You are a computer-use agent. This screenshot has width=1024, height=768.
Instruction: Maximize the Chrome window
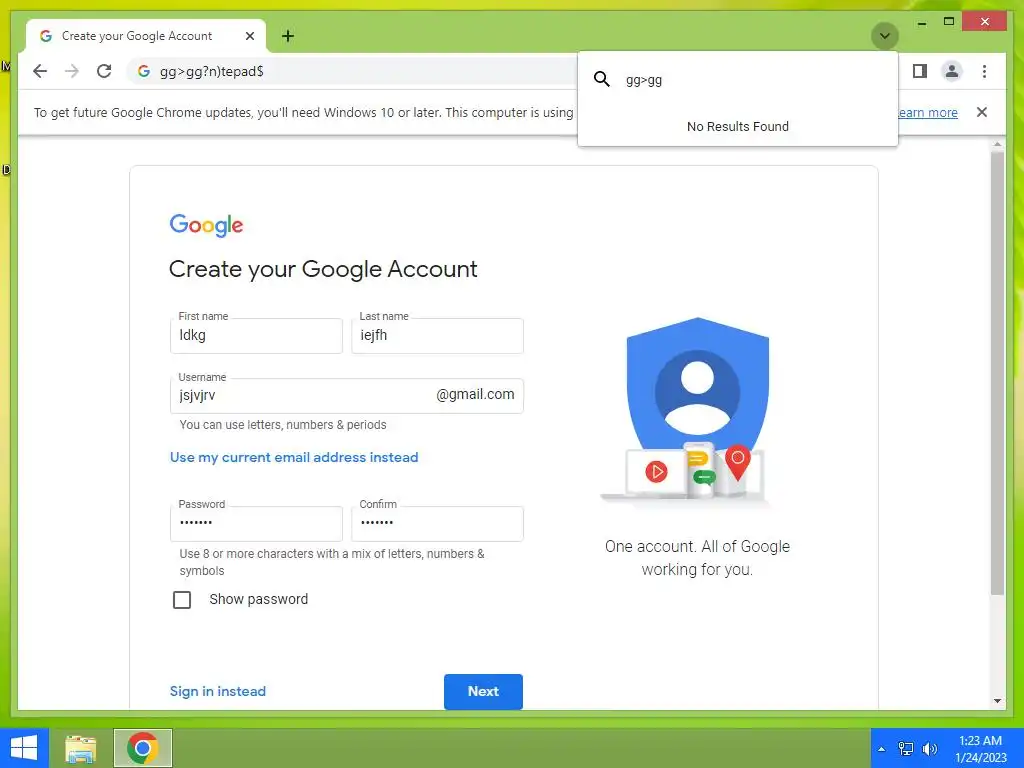click(949, 22)
